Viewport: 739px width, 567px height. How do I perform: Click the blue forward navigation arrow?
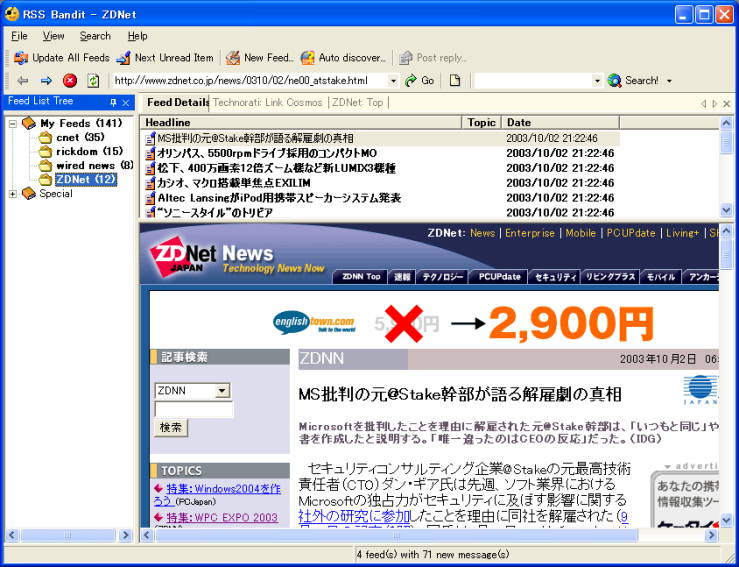[x=46, y=81]
